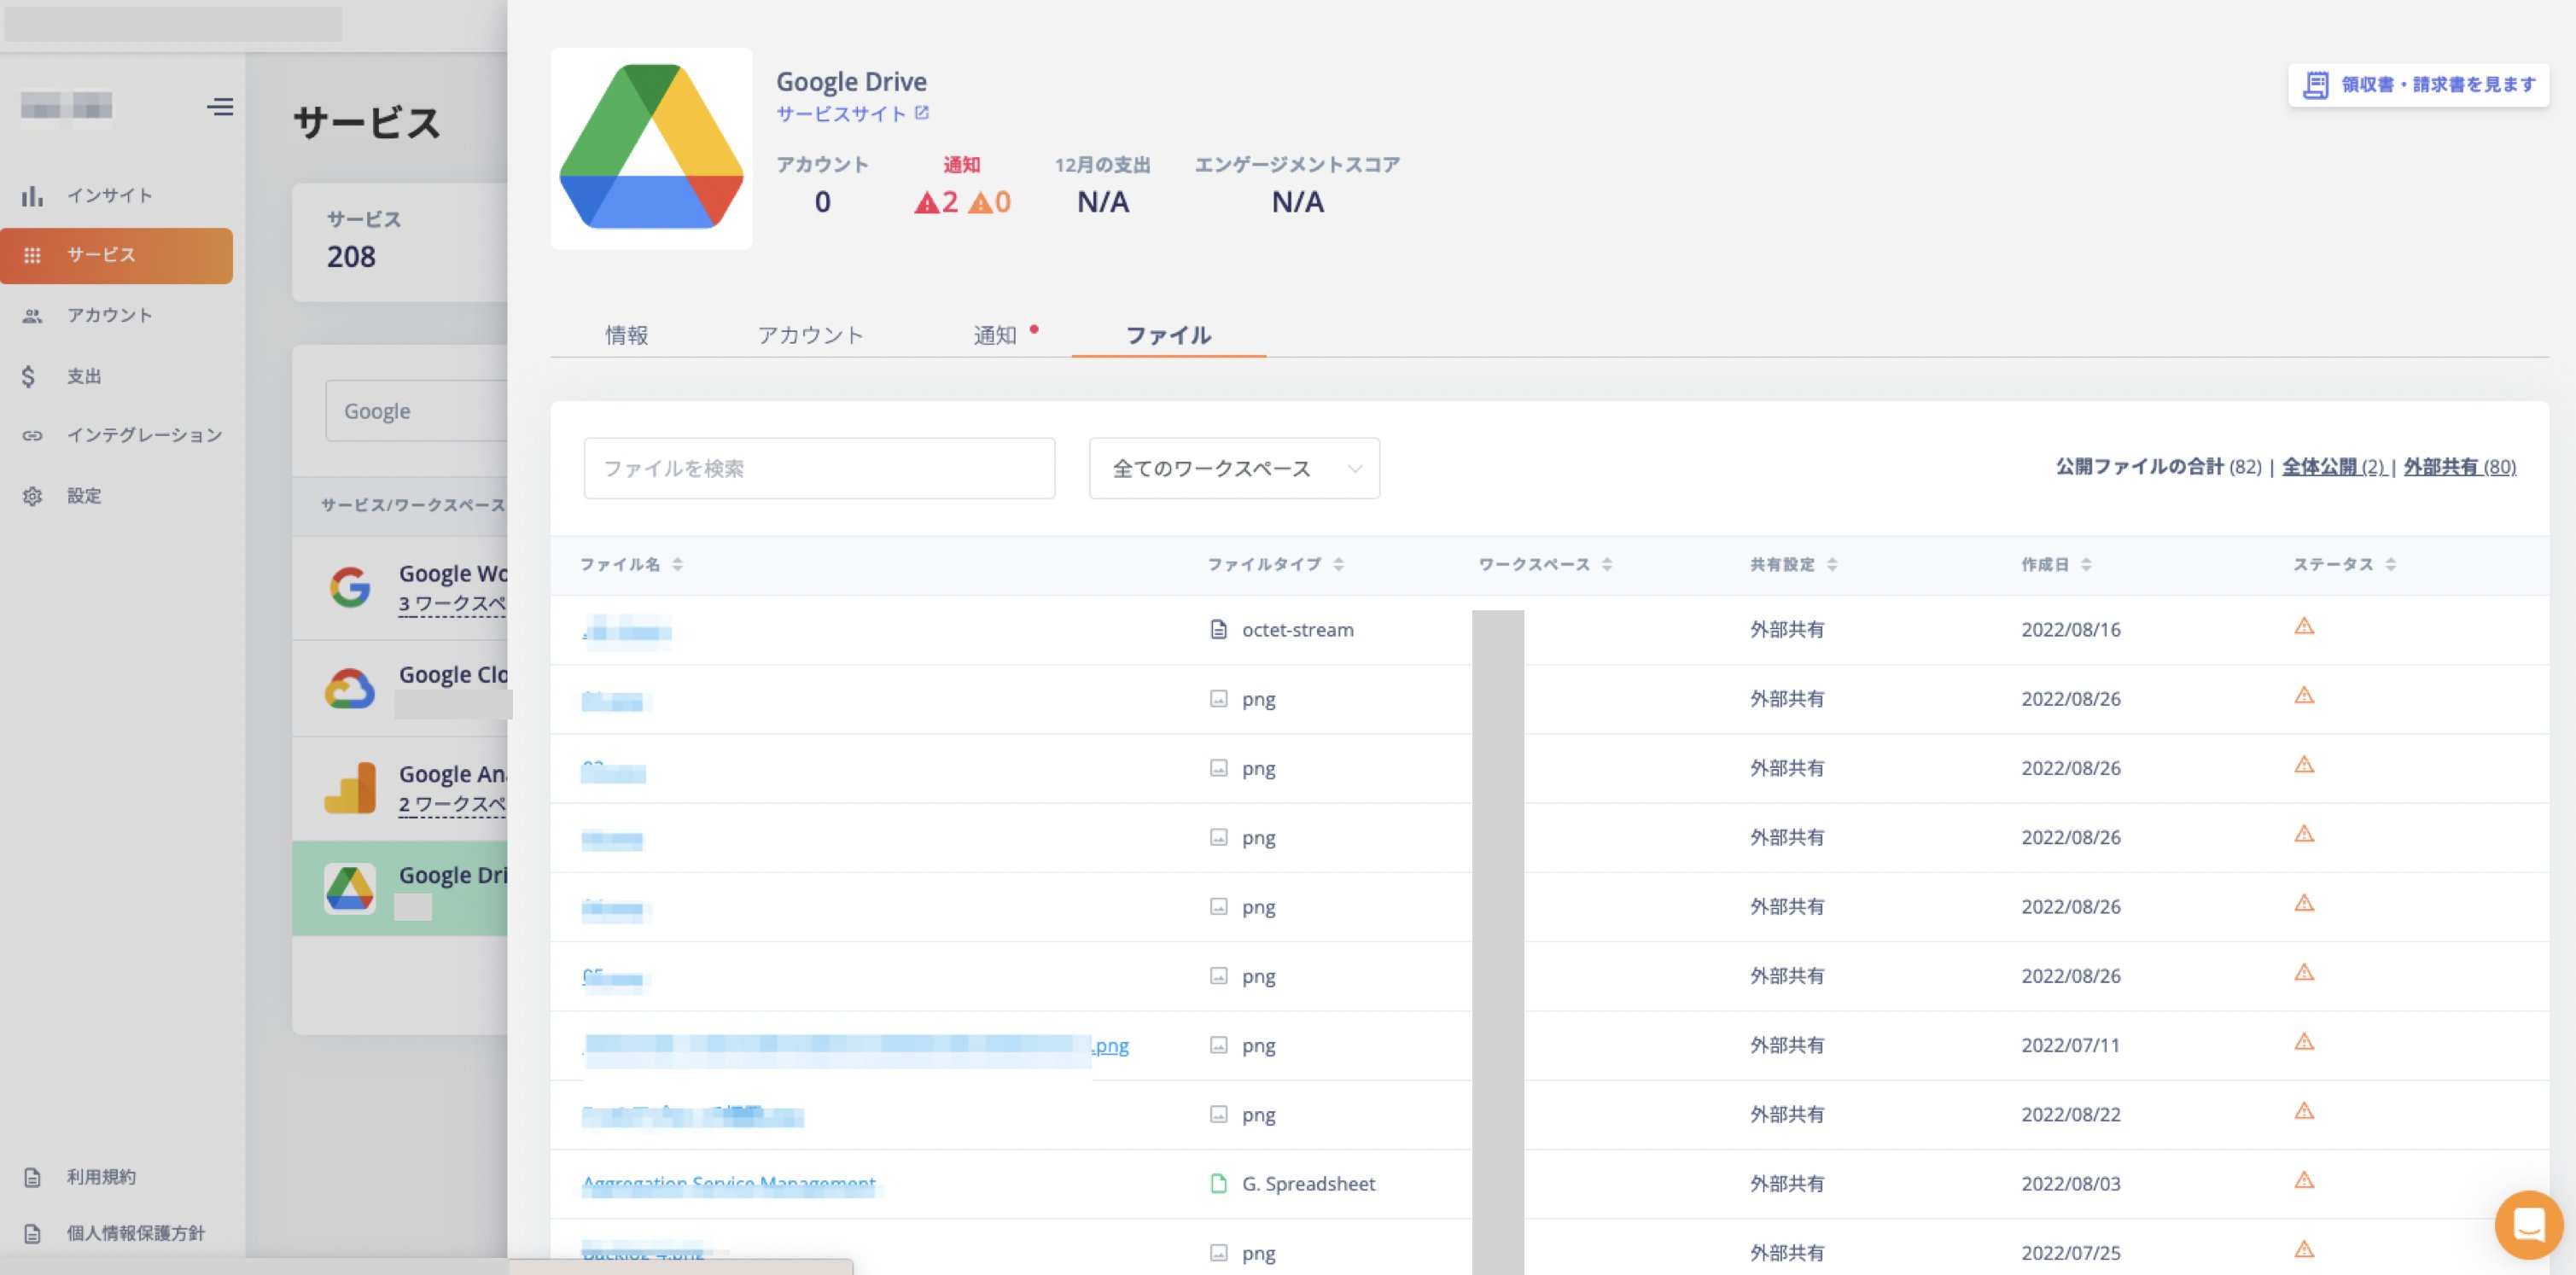Collapse the sidebar with hamburger icon
Screen dimensions: 2576x1275
click(x=220, y=106)
